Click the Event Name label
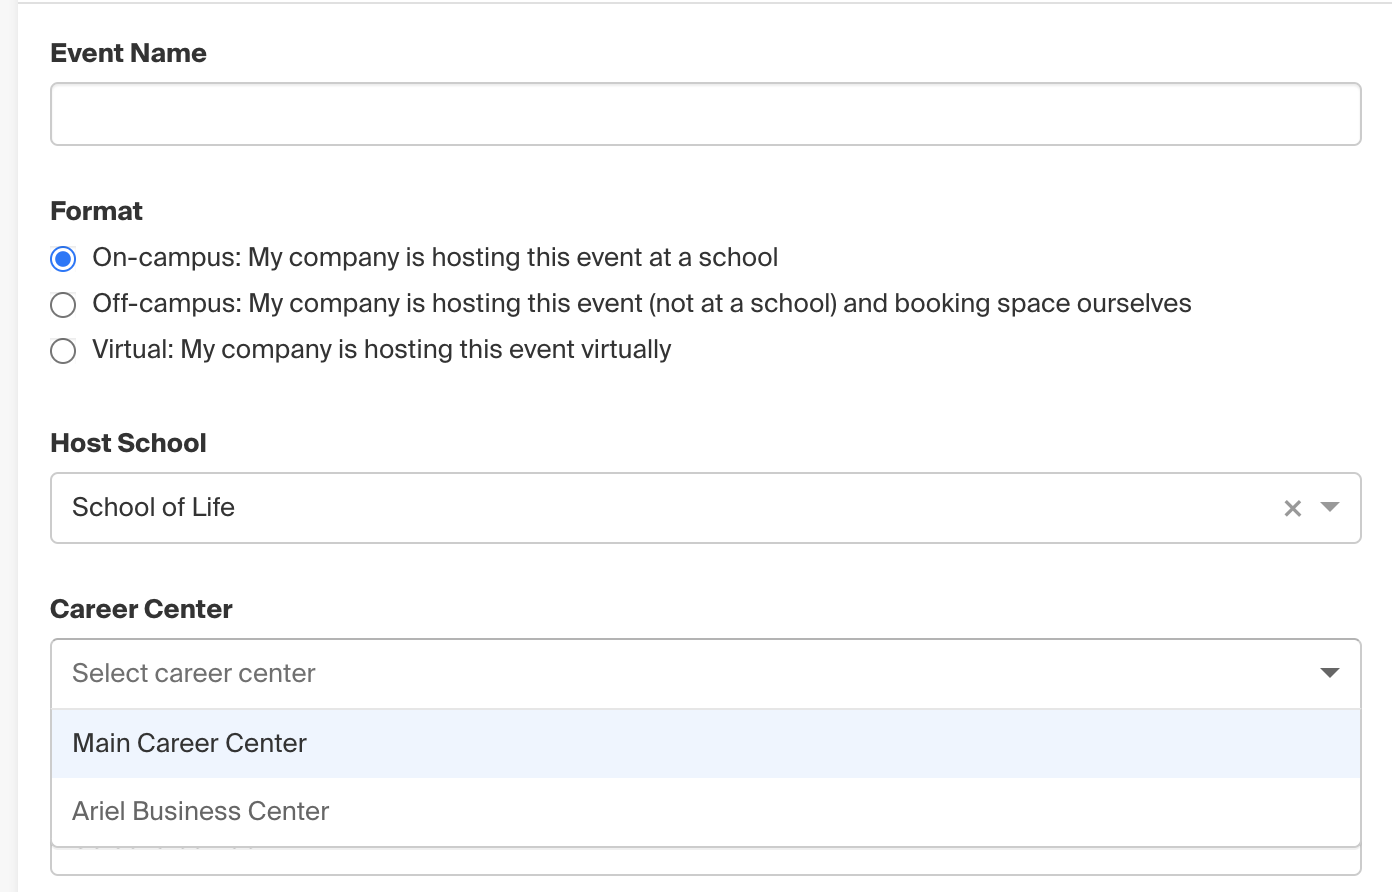Screen dimensions: 1392x892 (128, 53)
